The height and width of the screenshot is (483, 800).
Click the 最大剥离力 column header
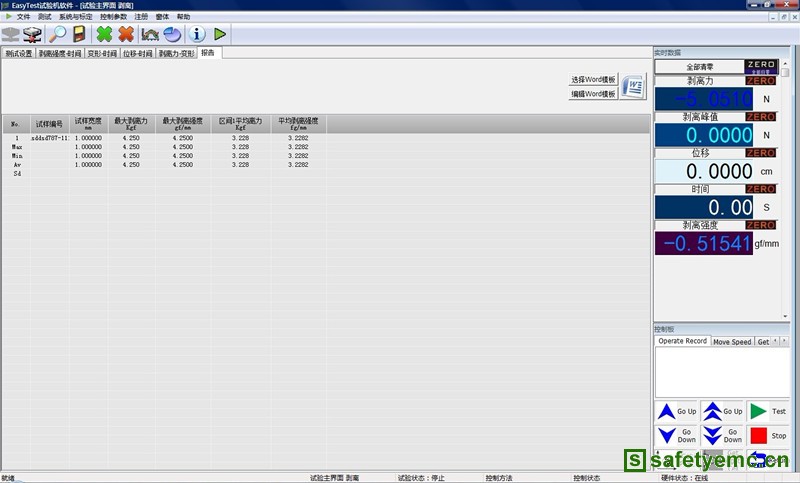(x=131, y=124)
